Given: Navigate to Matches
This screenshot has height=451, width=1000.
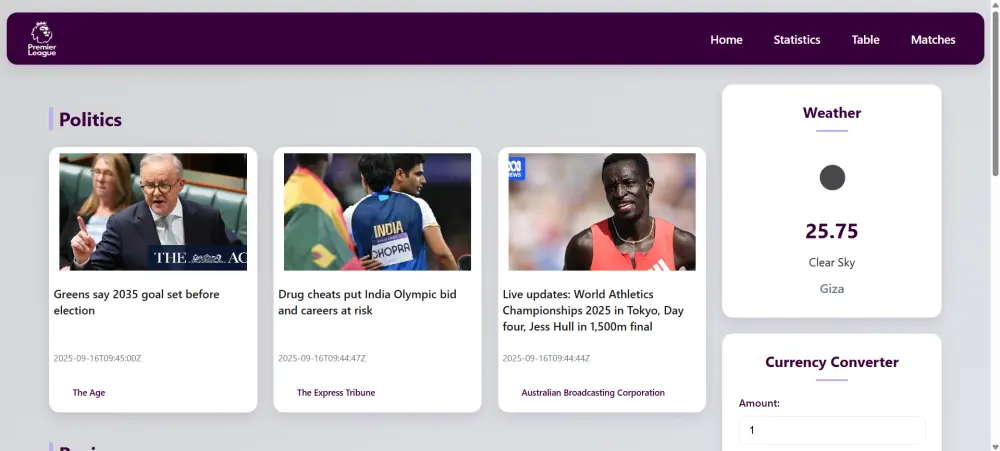Looking at the screenshot, I should pyautogui.click(x=933, y=40).
